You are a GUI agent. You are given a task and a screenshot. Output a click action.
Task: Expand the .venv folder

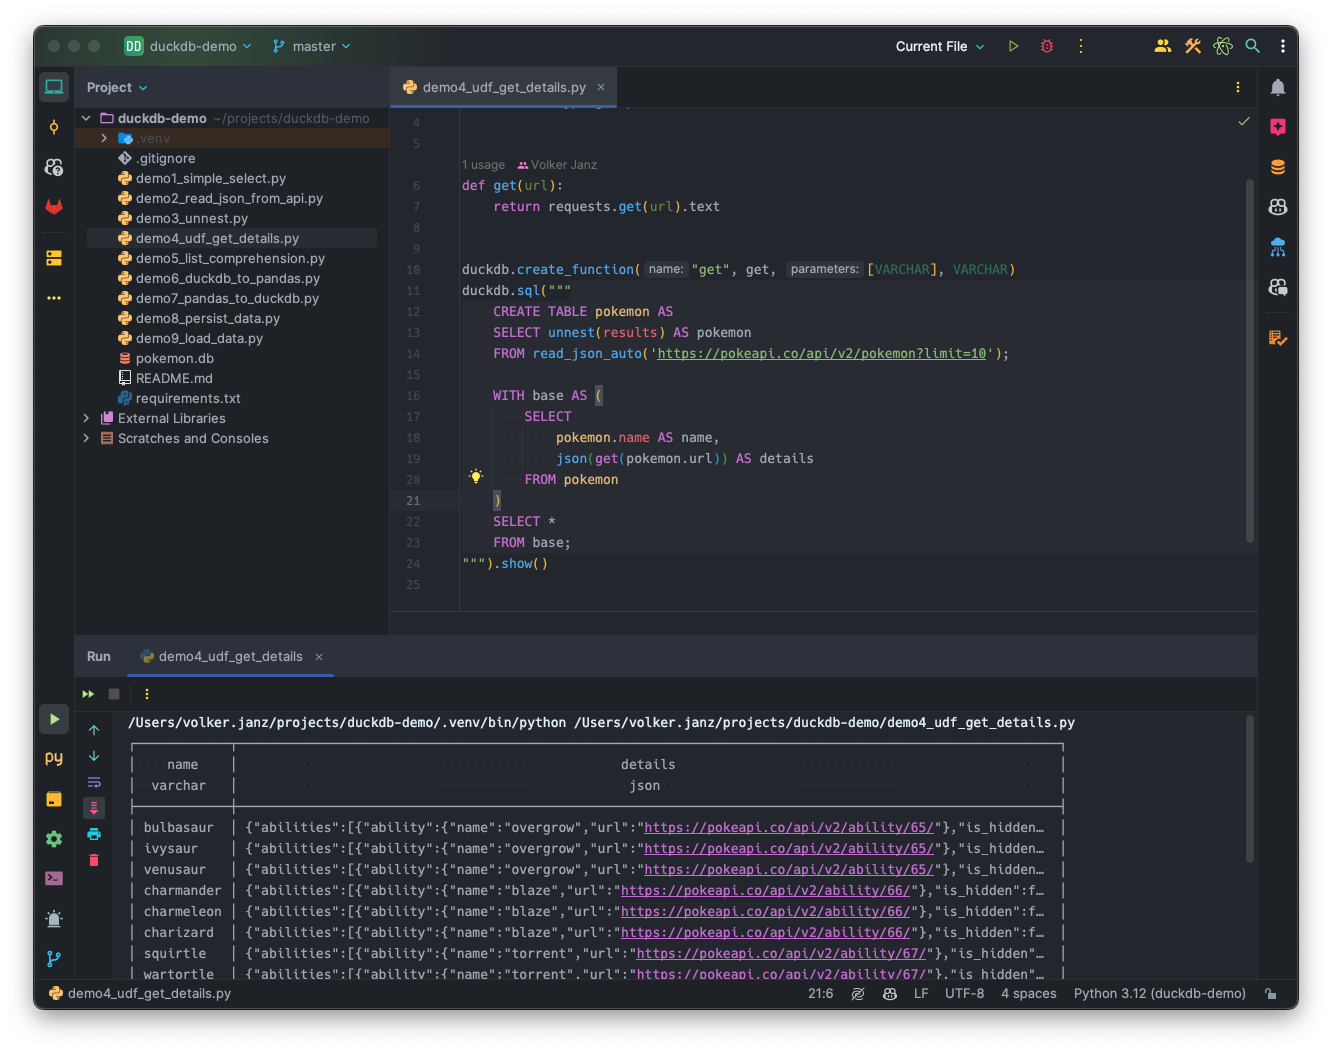(104, 138)
